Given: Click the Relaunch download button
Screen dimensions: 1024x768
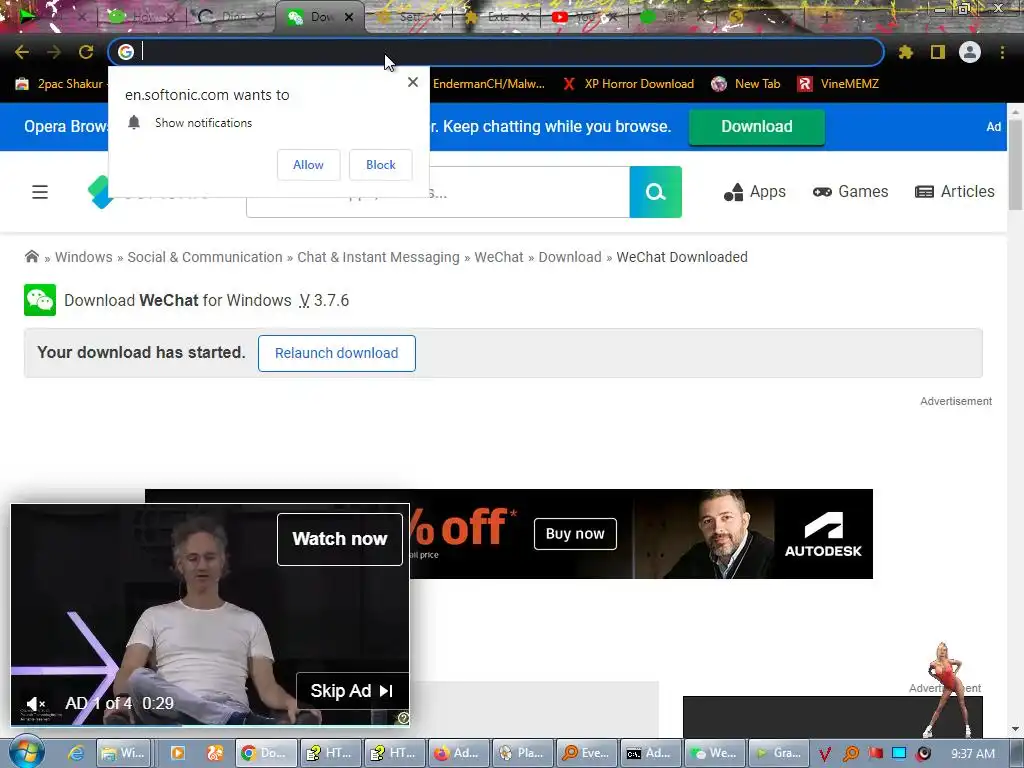Looking at the screenshot, I should pyautogui.click(x=336, y=353).
